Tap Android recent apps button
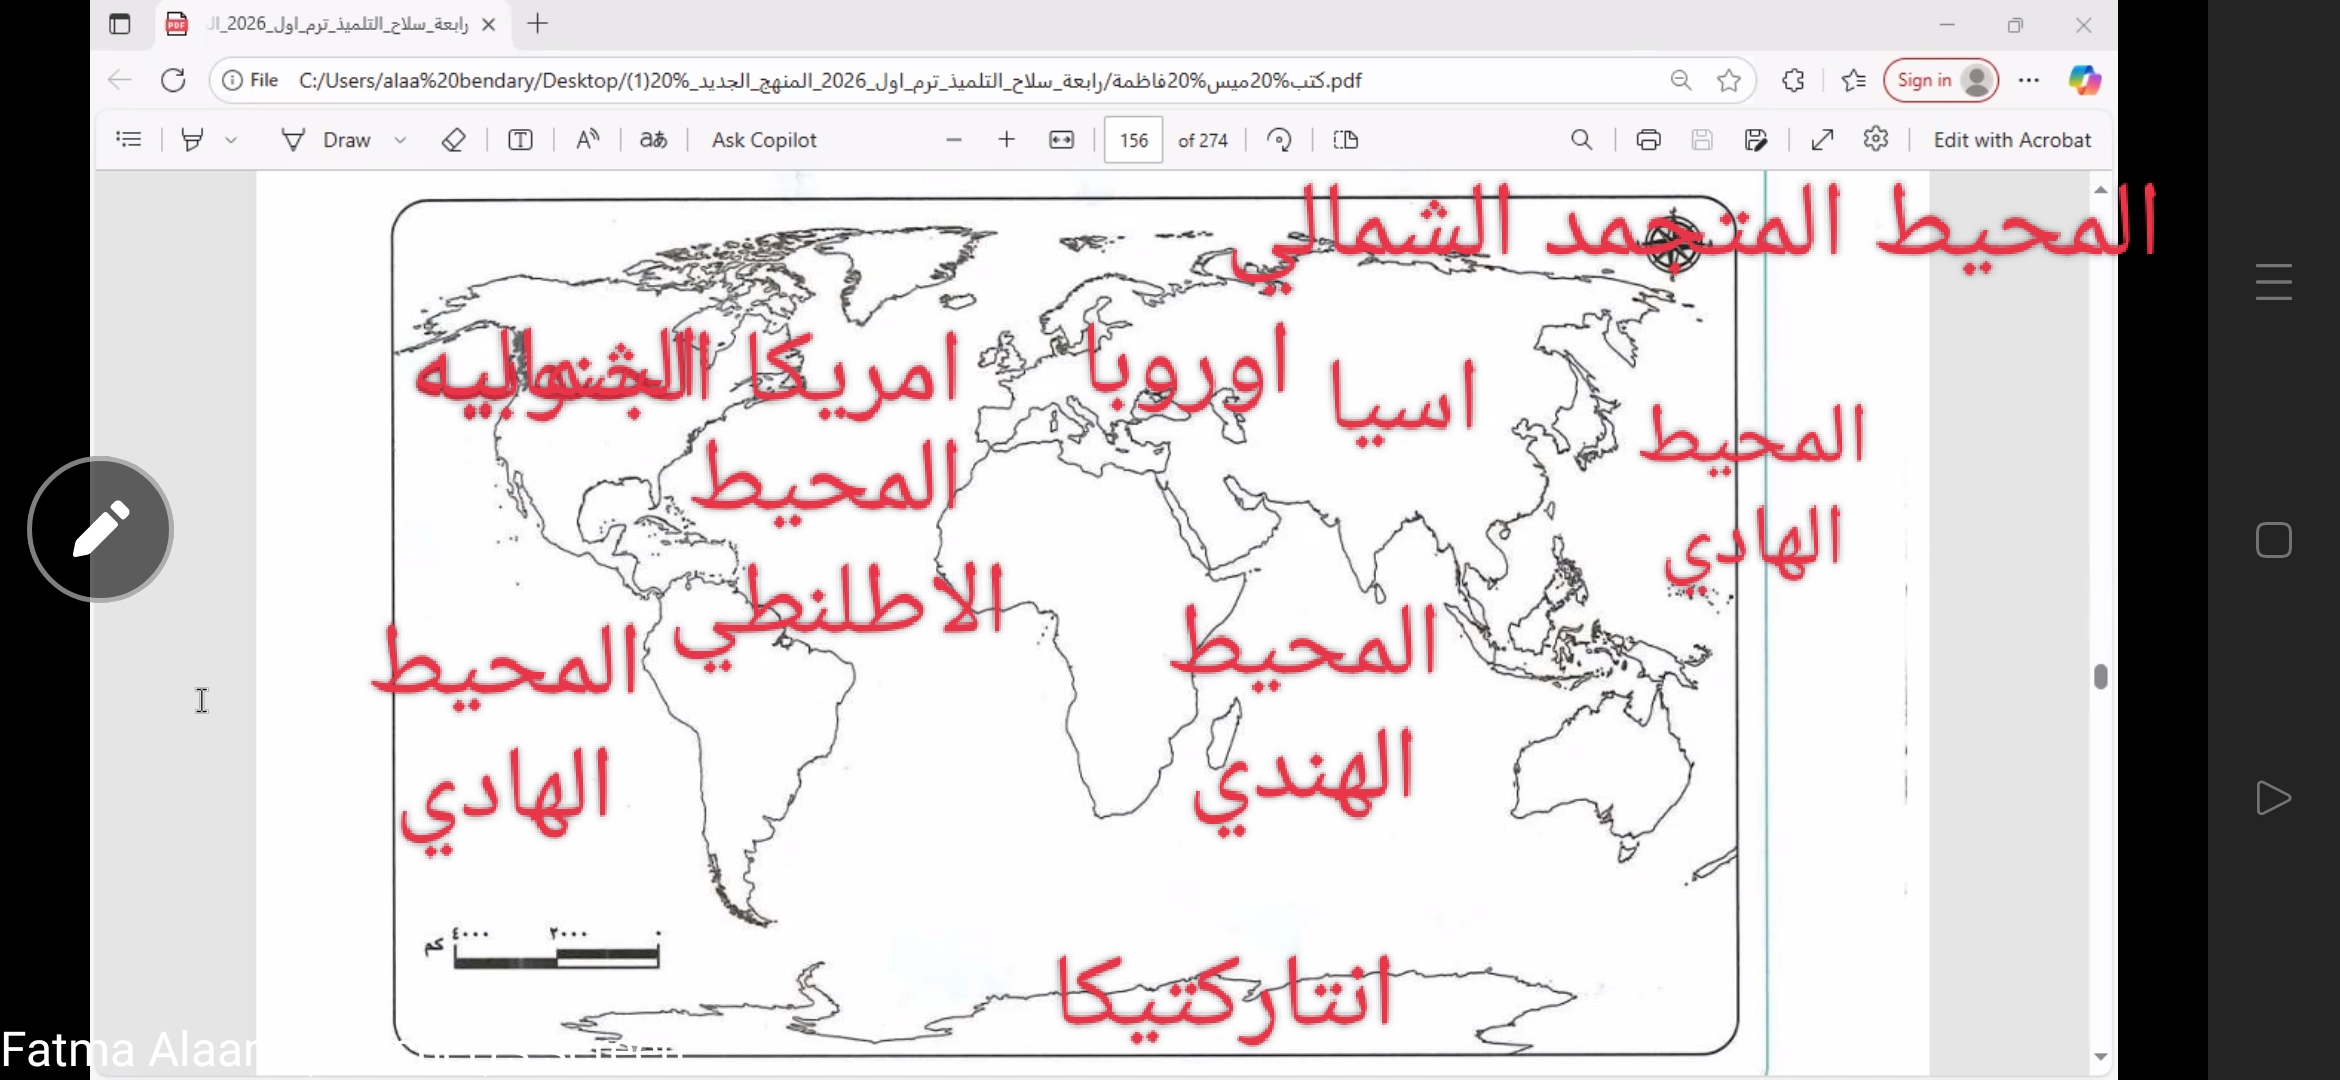The width and height of the screenshot is (2340, 1080). click(x=2273, y=282)
